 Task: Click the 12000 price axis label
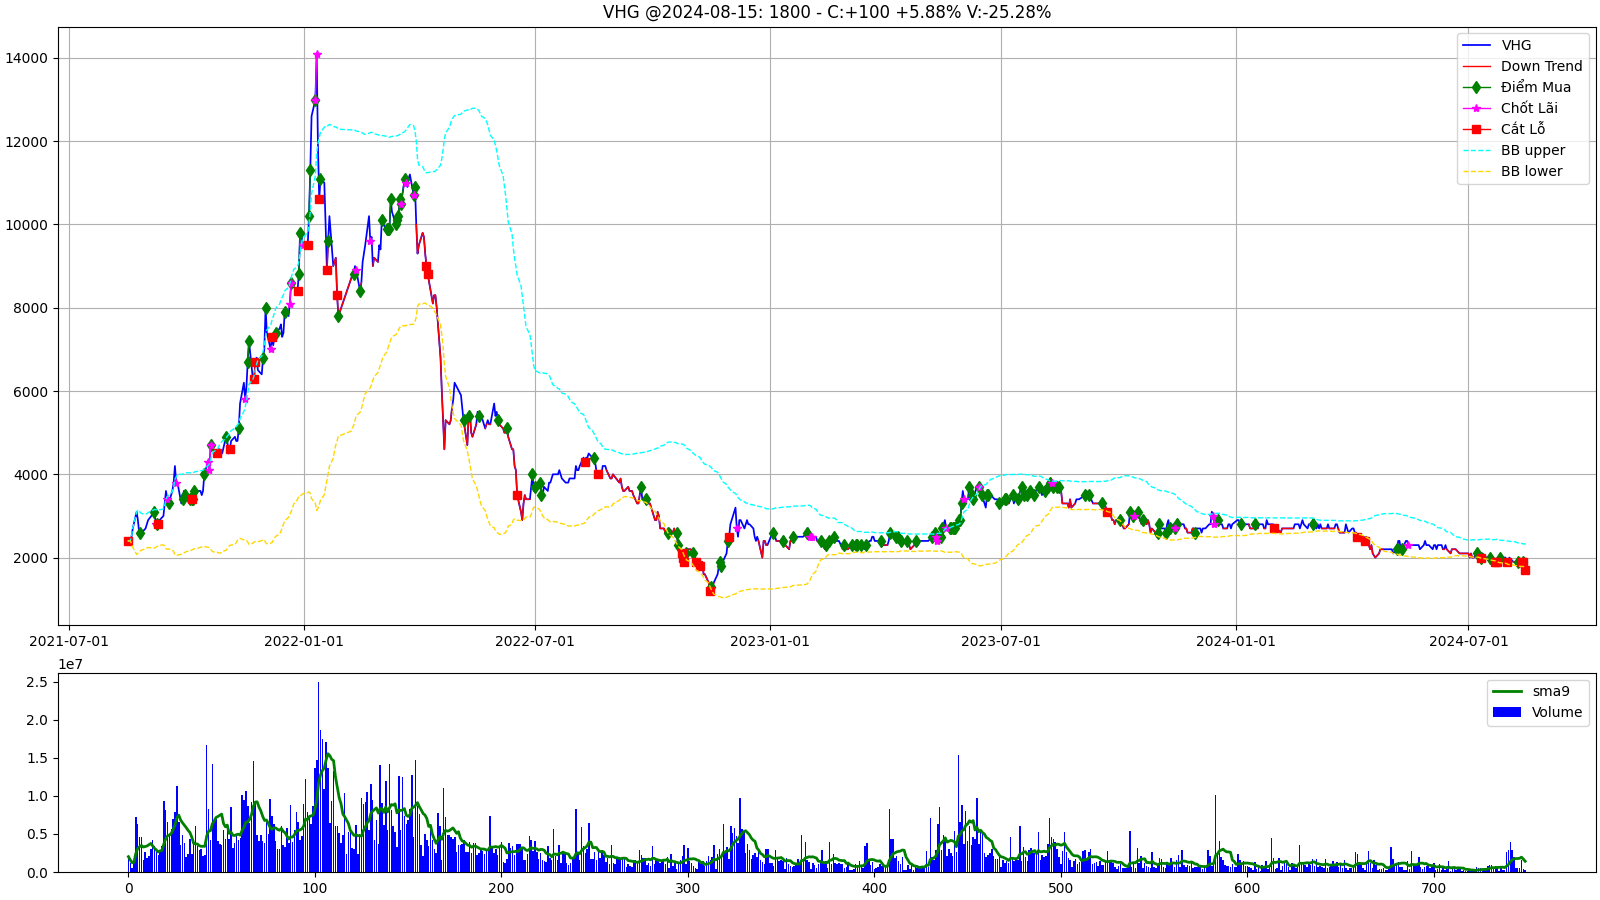(26, 141)
